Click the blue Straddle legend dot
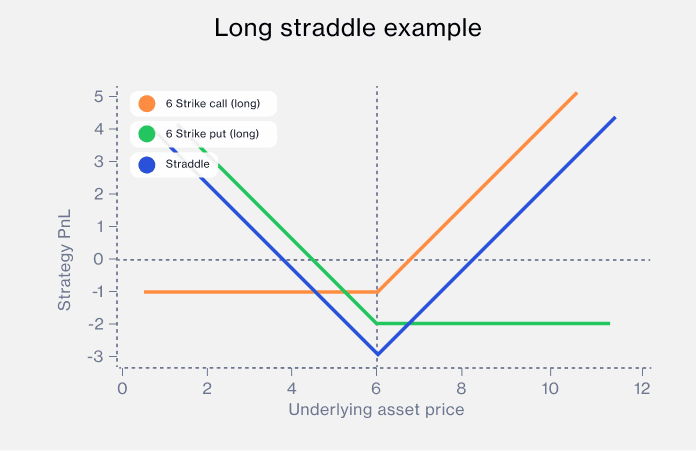Image resolution: width=696 pixels, height=451 pixels. [147, 165]
